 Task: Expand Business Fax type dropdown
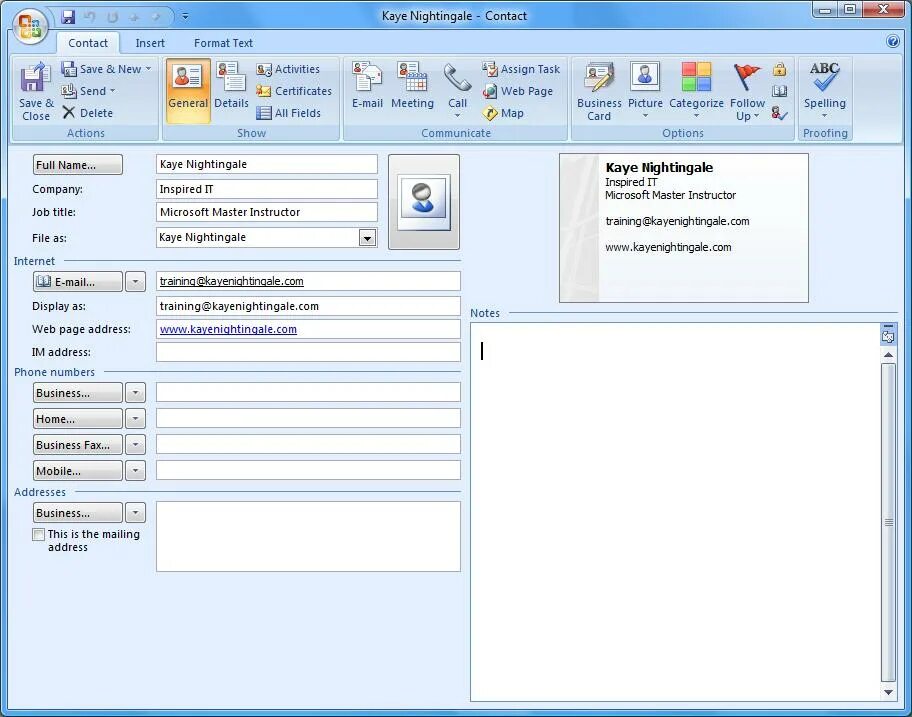pos(136,445)
